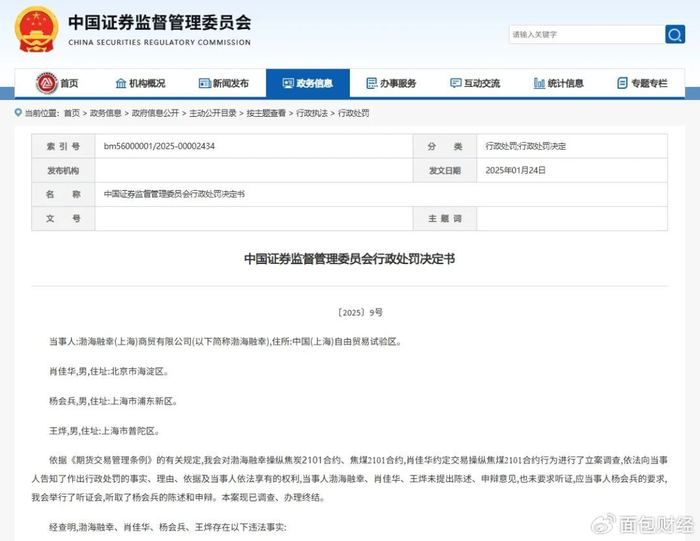Click the blue search magnifier button
Image resolution: width=700 pixels, height=541 pixels.
(675, 34)
